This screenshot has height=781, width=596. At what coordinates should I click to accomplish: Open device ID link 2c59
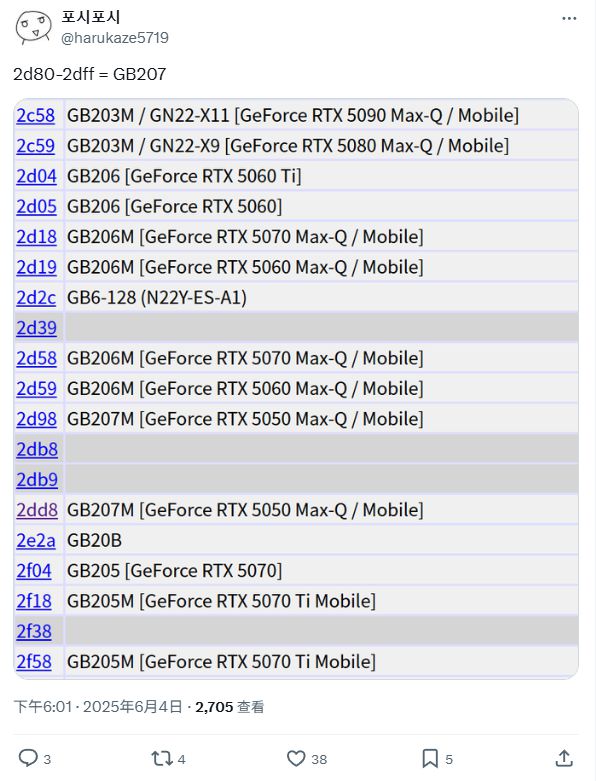tap(35, 146)
